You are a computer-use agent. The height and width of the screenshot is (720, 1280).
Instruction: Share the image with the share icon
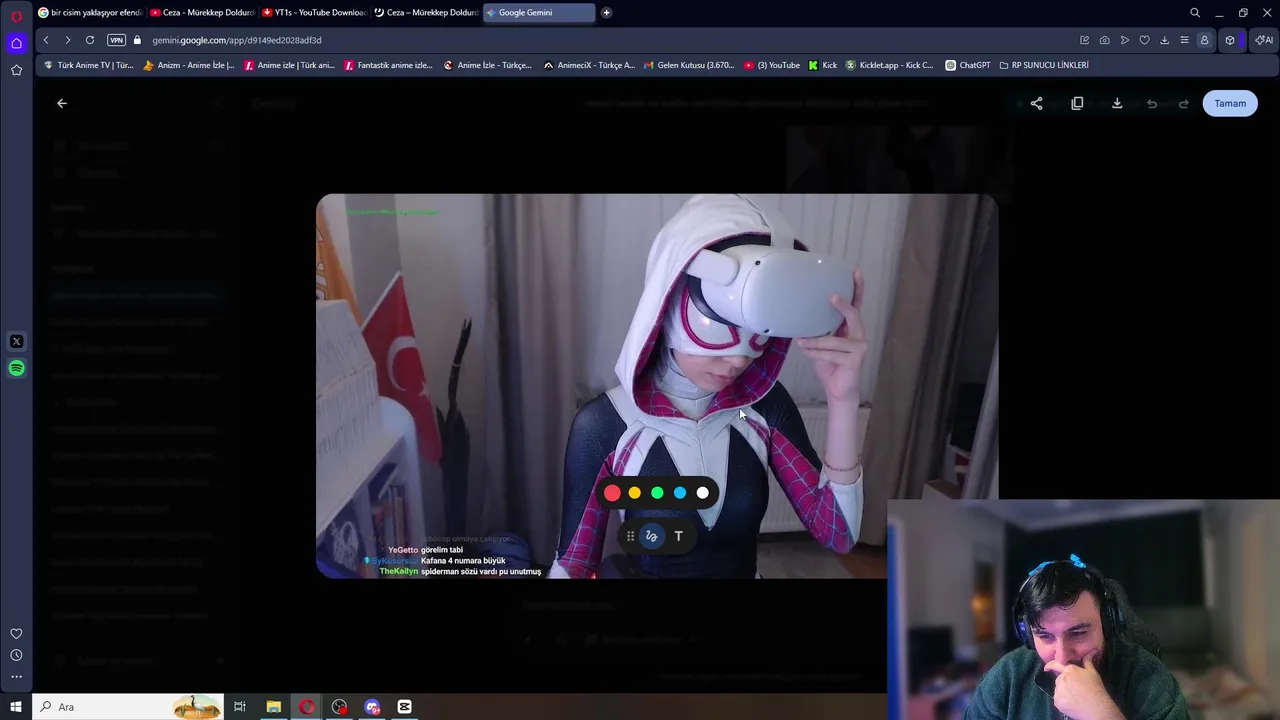coord(1036,103)
